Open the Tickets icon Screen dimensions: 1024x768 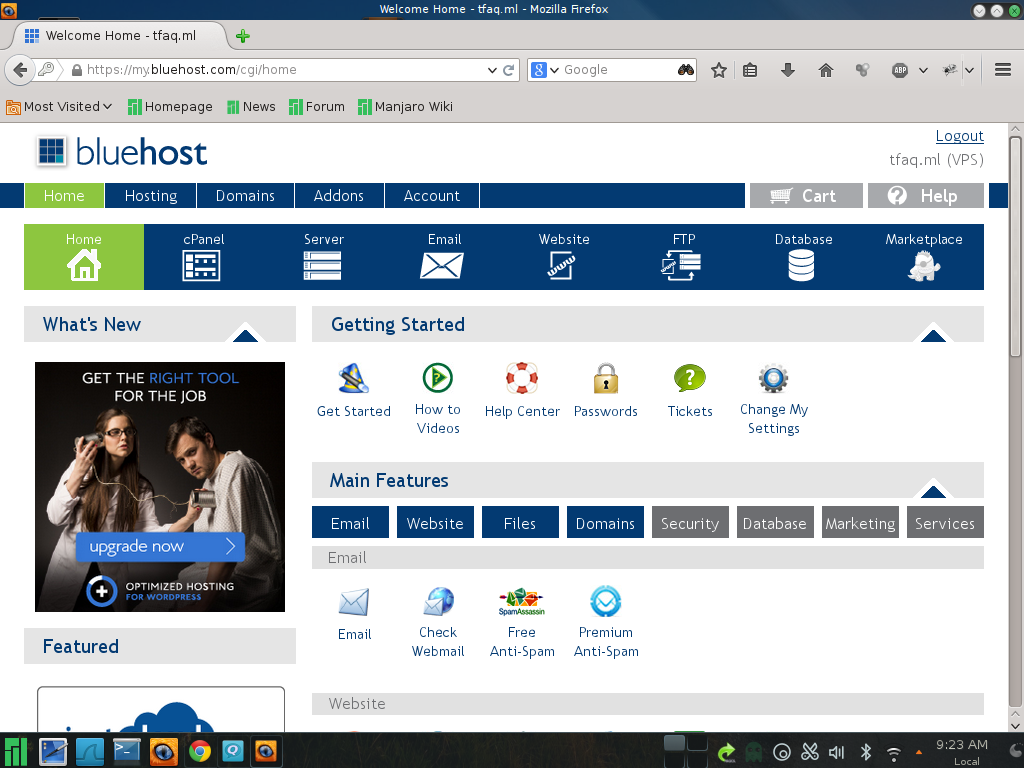tap(690, 380)
